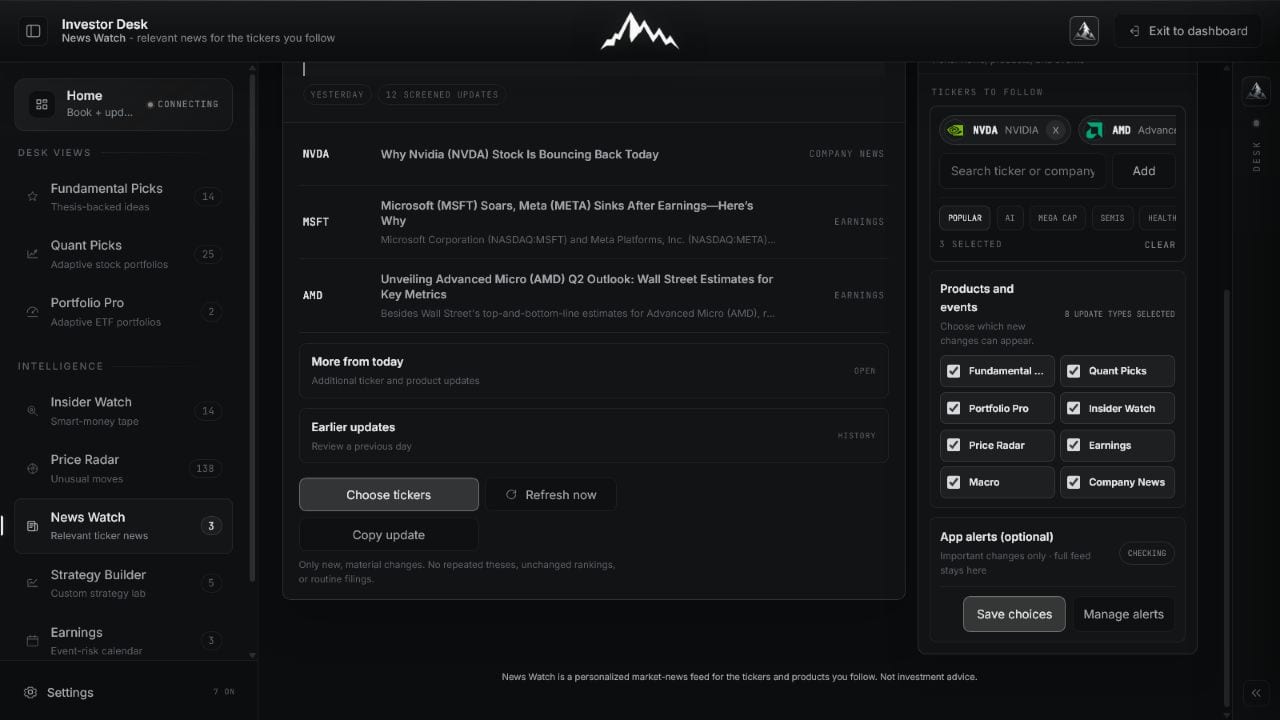The height and width of the screenshot is (720, 1280).
Task: Click the Settings gear icon
Action: point(30,692)
